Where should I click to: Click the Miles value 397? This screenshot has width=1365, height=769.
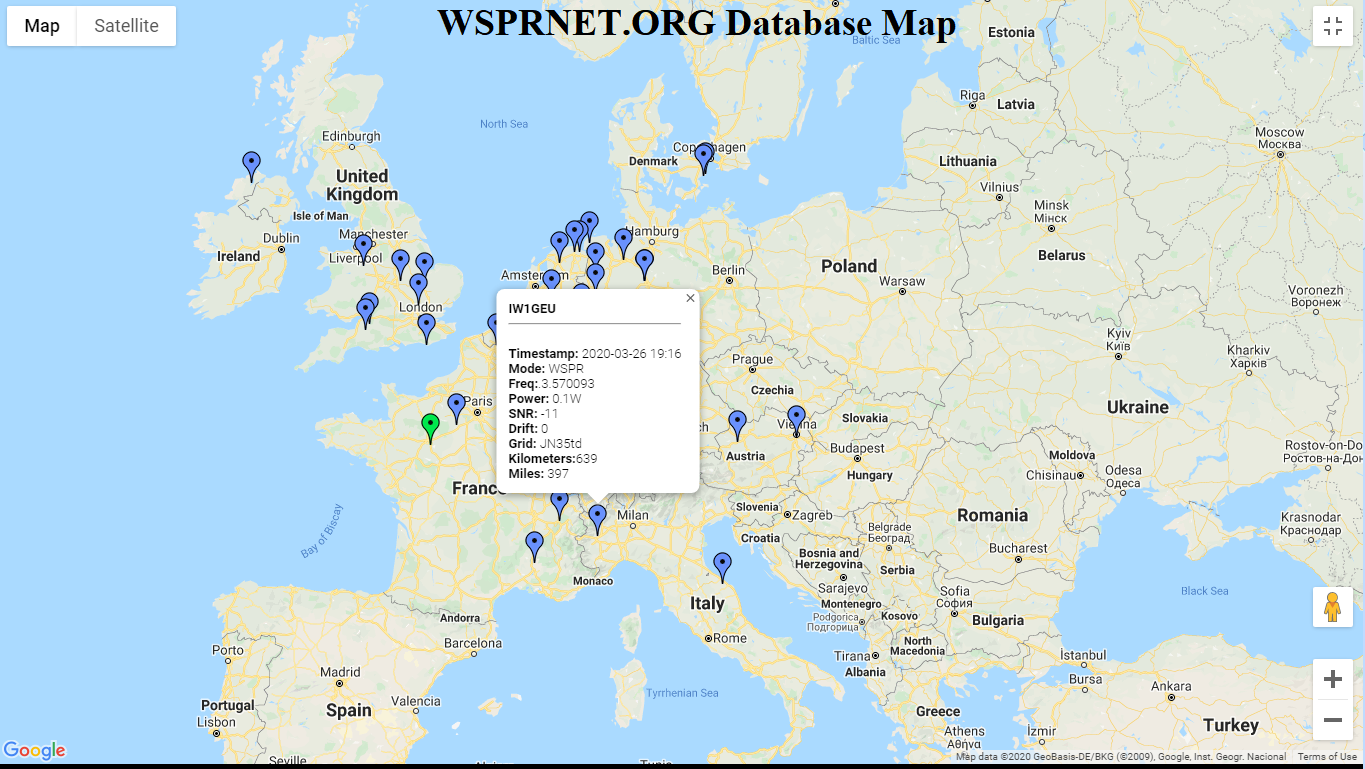(558, 474)
